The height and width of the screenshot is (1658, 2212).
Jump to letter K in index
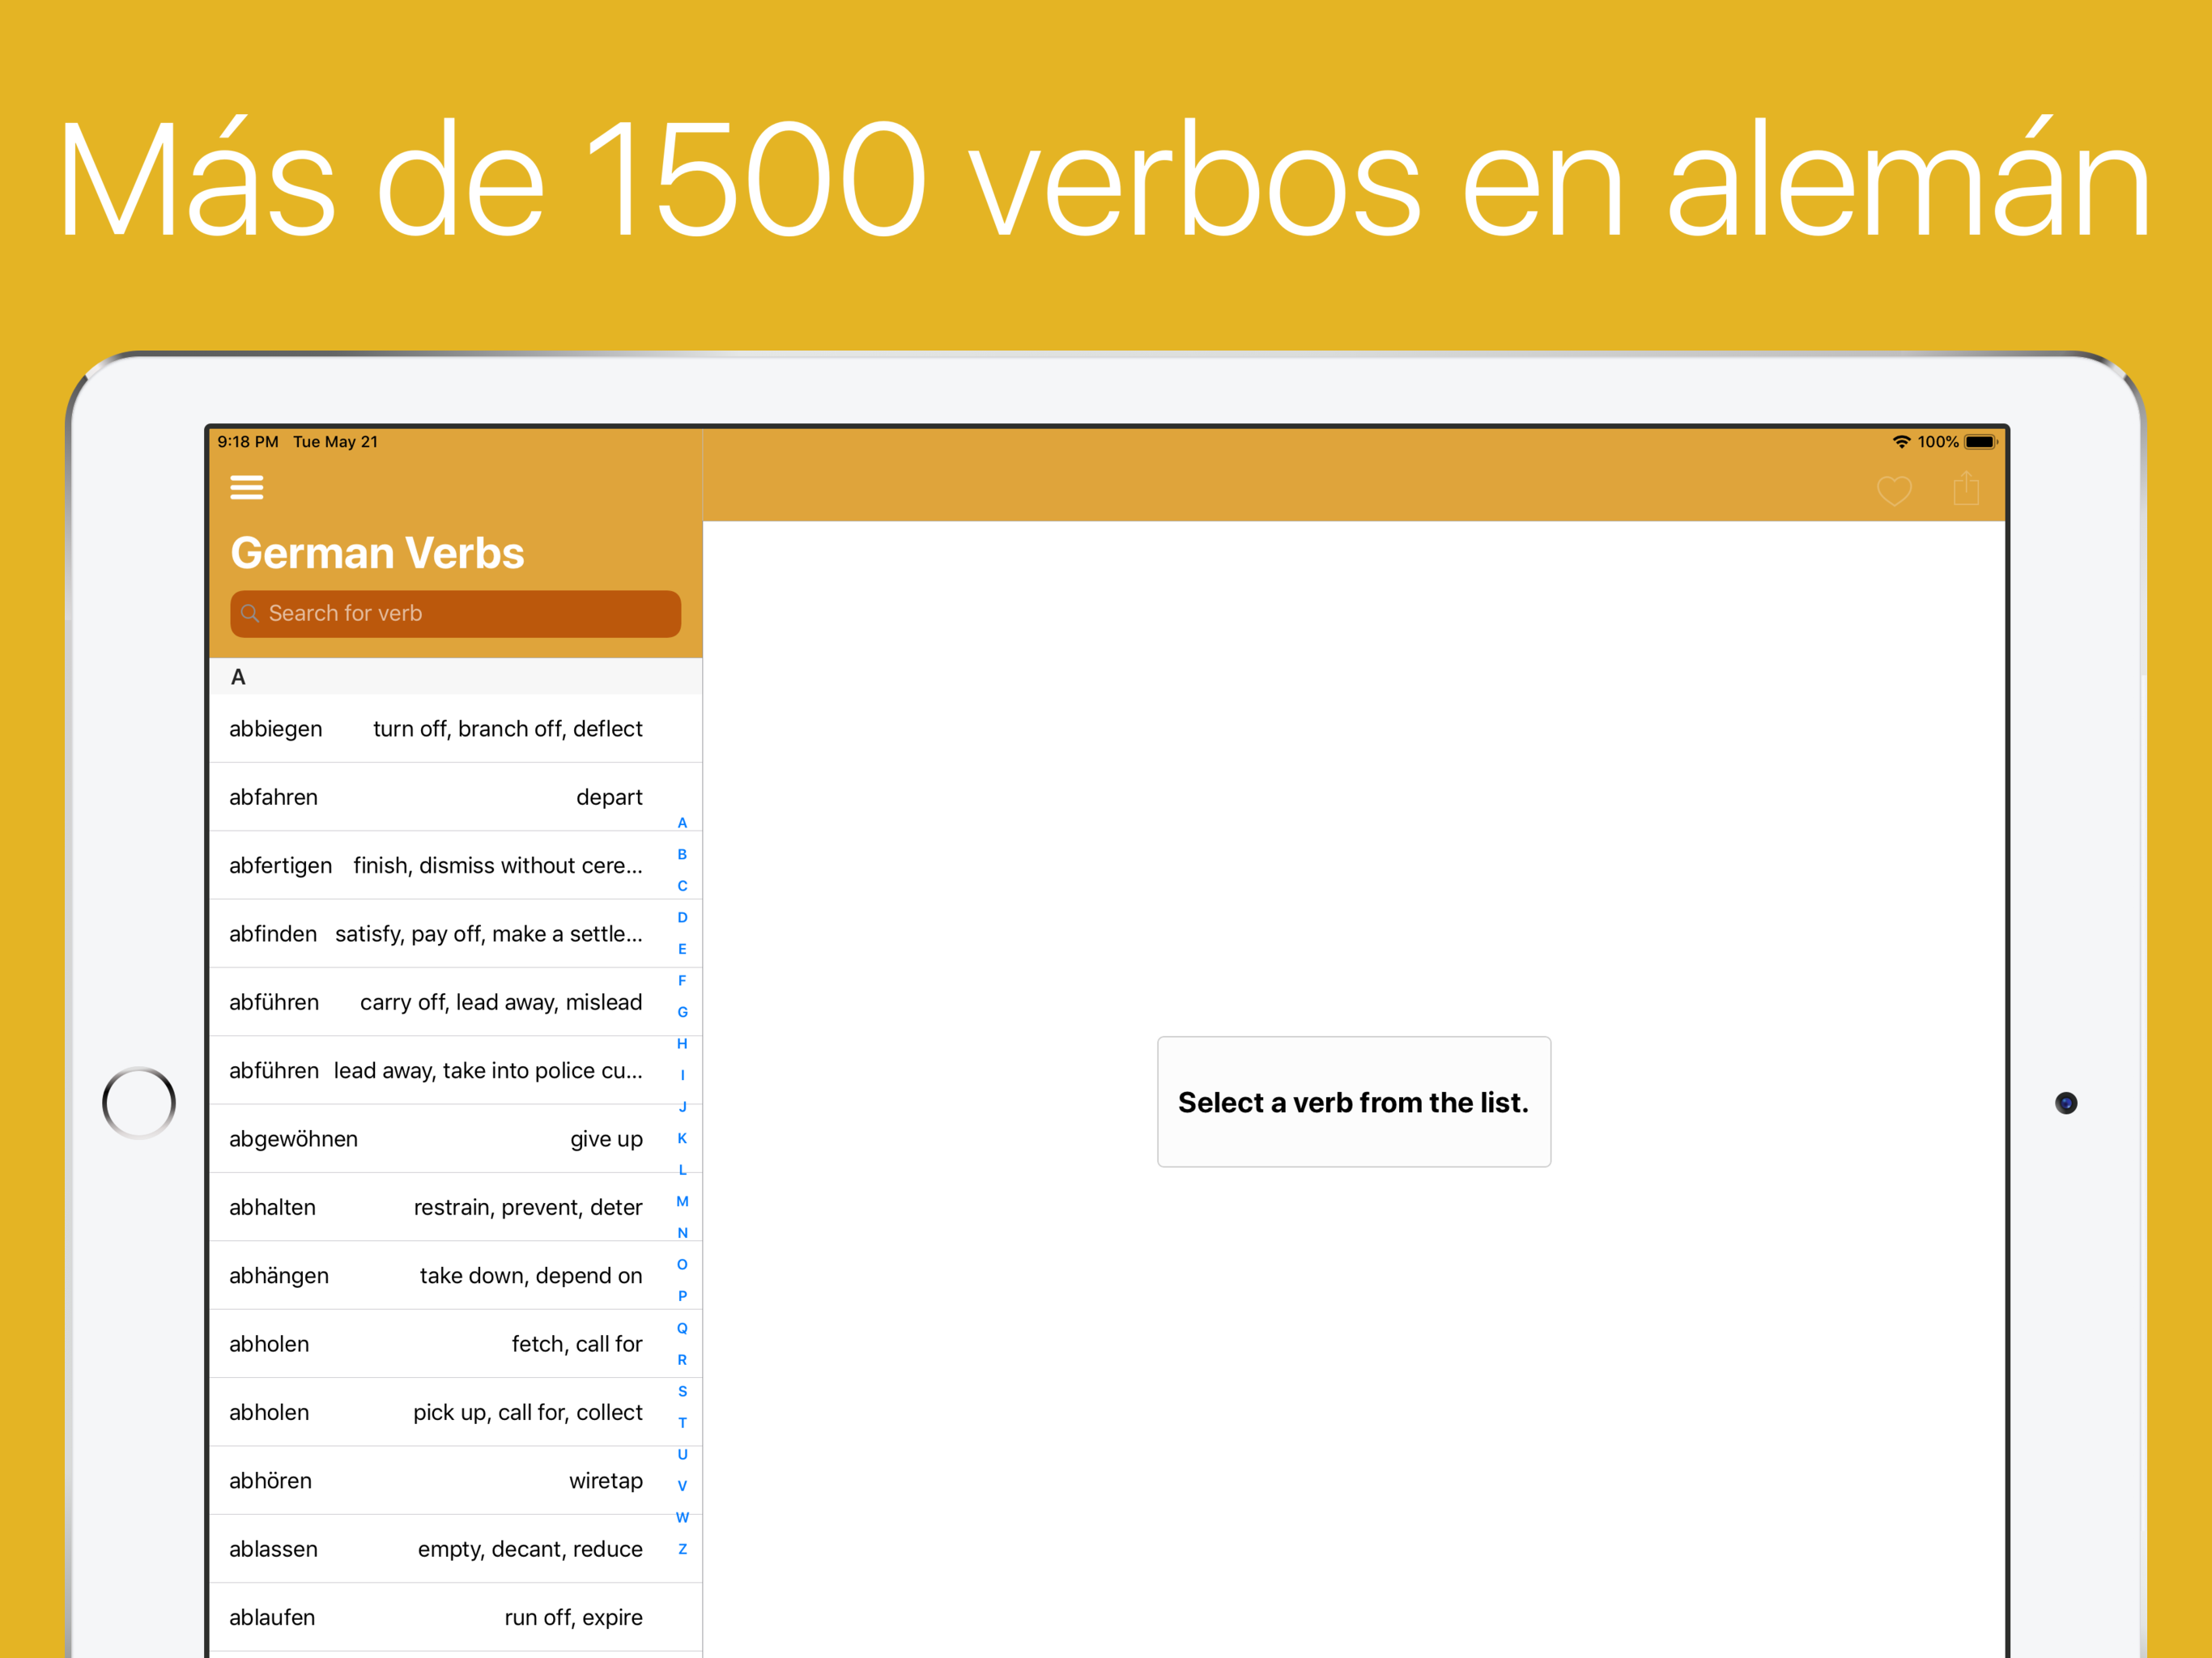click(x=682, y=1138)
